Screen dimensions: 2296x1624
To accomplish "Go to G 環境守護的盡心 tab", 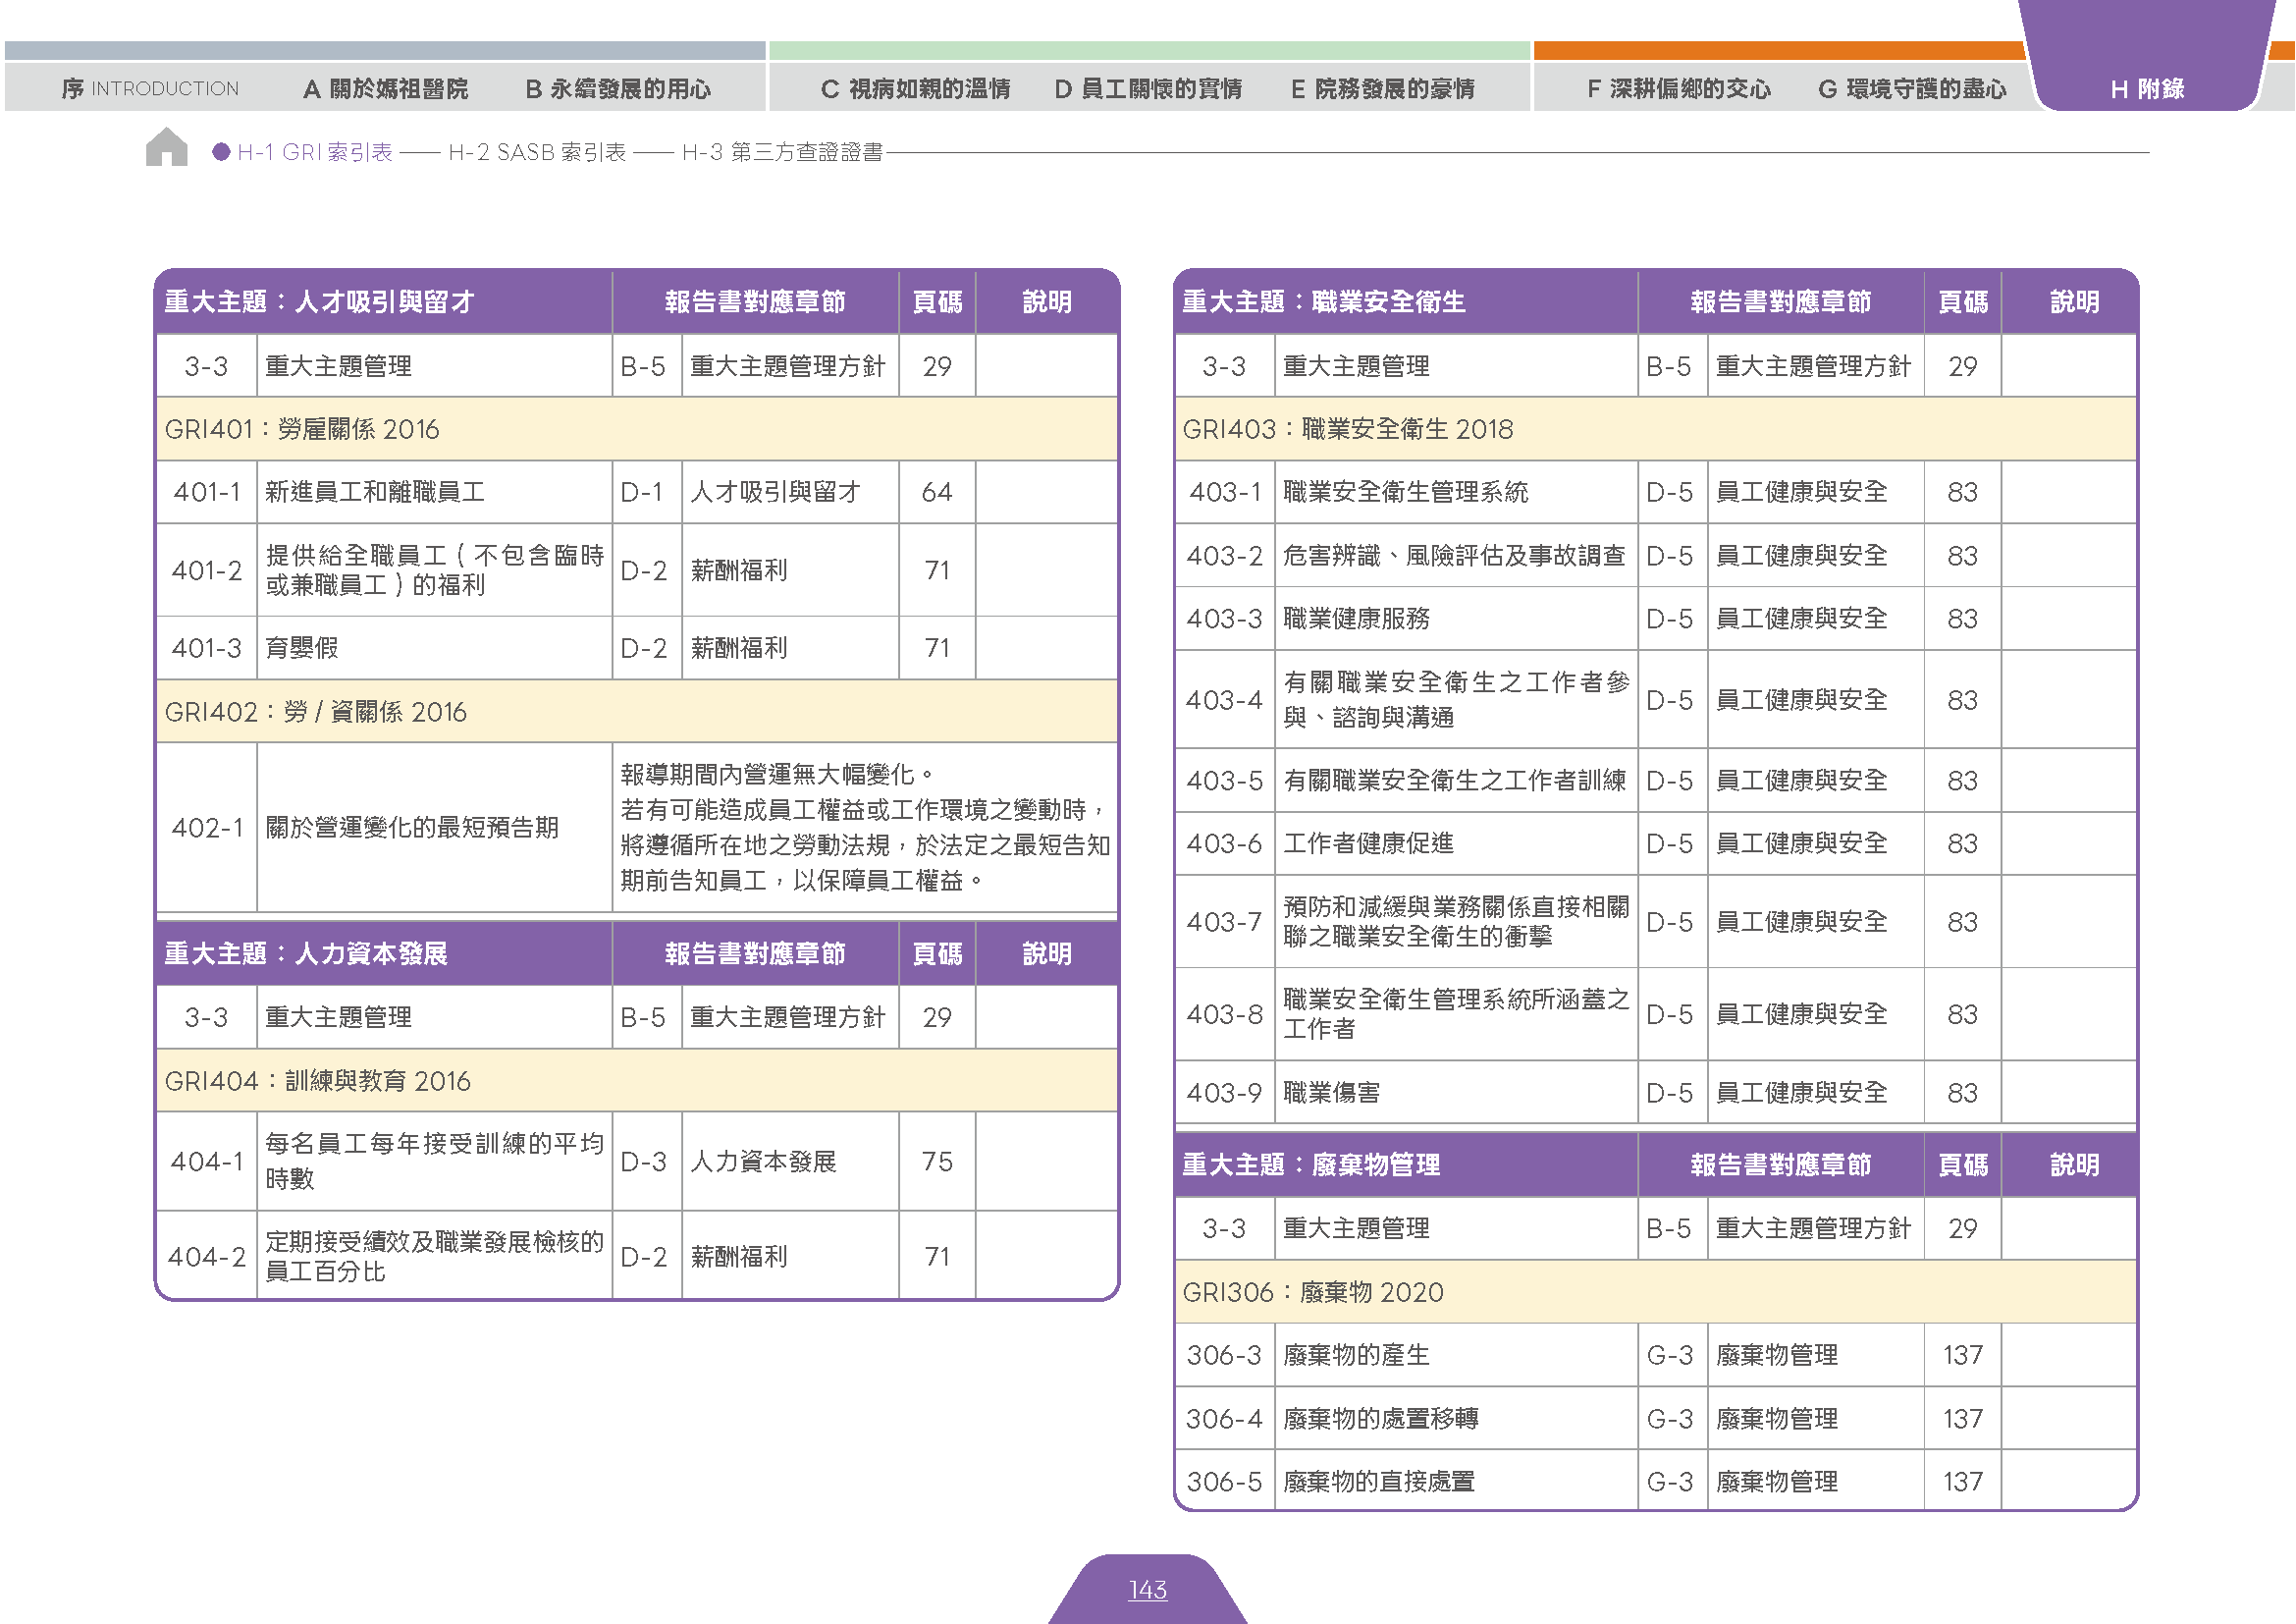I will click(x=1912, y=89).
